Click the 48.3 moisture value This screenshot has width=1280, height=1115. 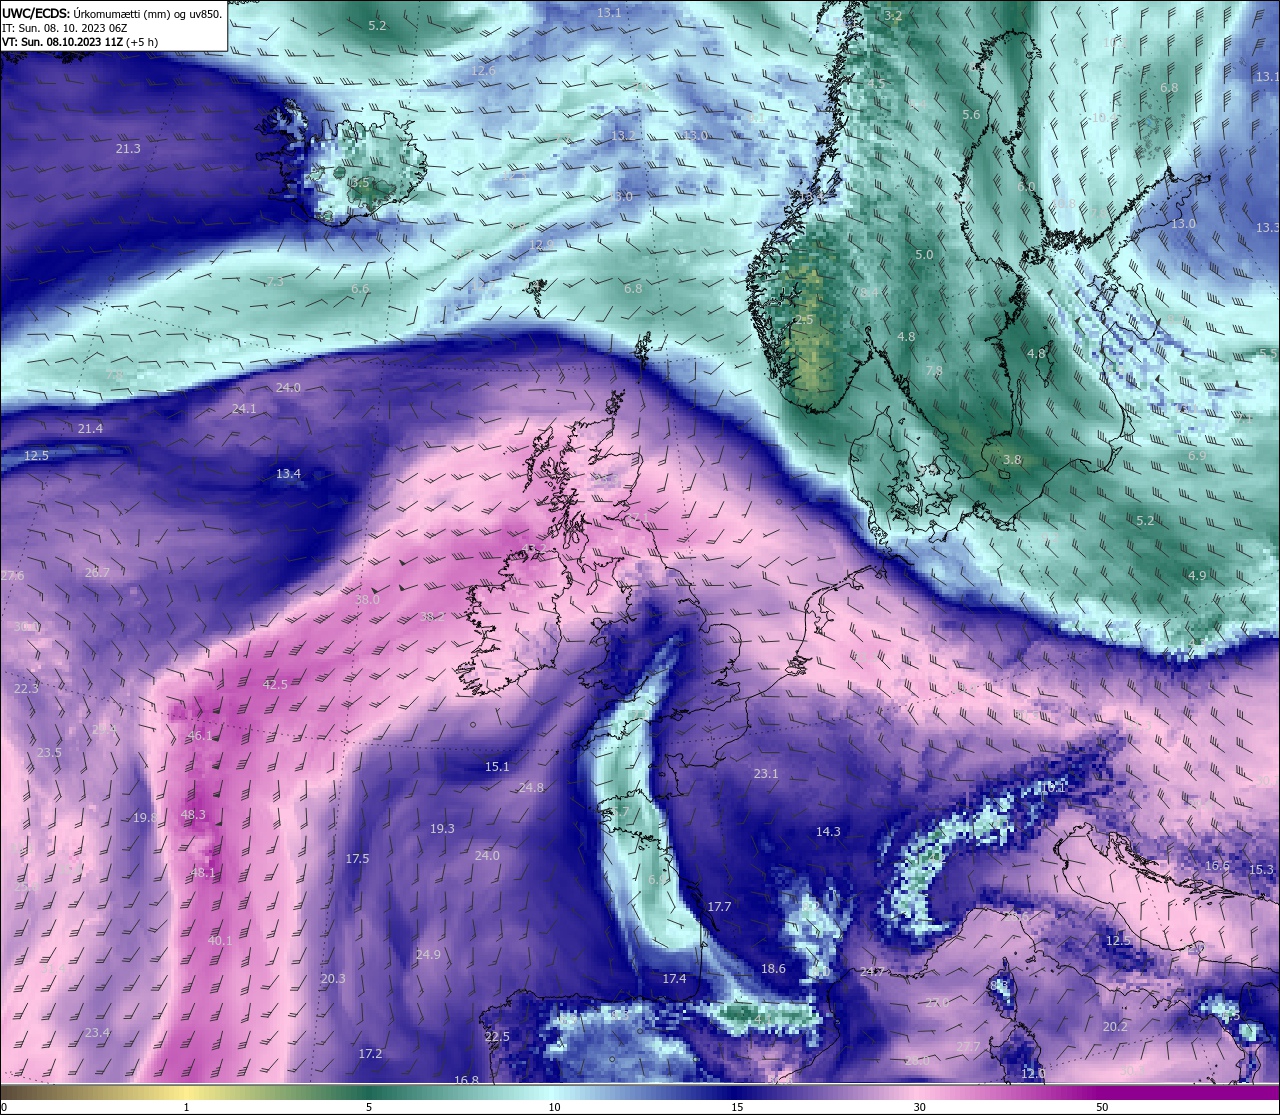(x=193, y=815)
